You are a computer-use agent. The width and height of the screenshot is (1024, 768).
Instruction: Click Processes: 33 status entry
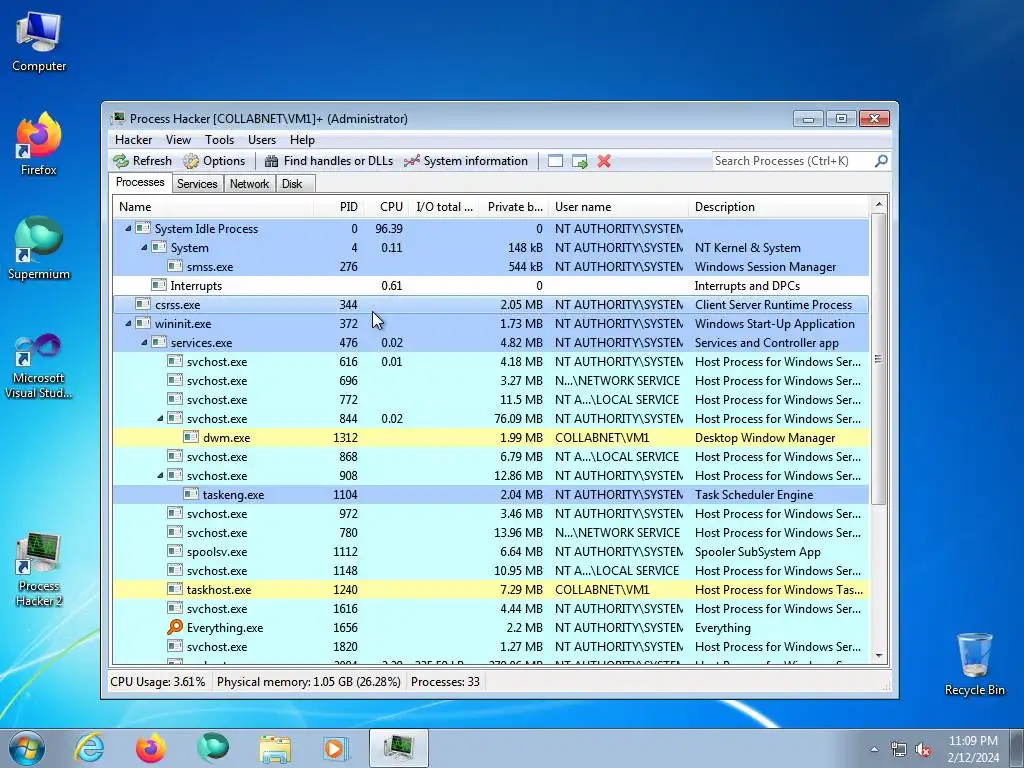[x=445, y=682]
